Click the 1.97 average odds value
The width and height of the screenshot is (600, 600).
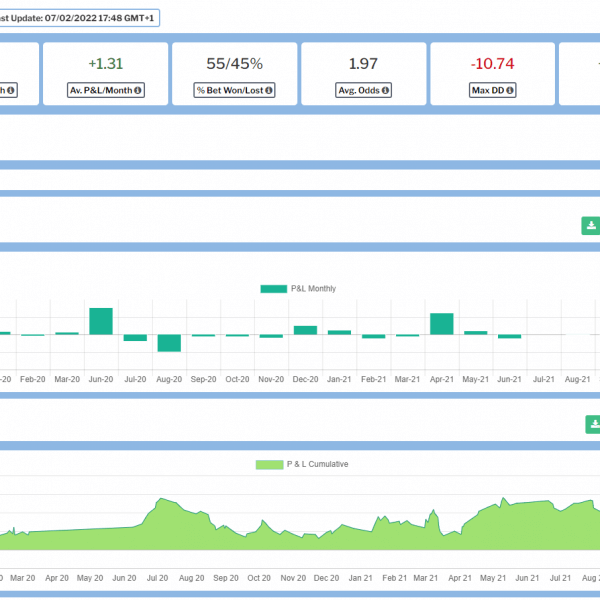363,64
